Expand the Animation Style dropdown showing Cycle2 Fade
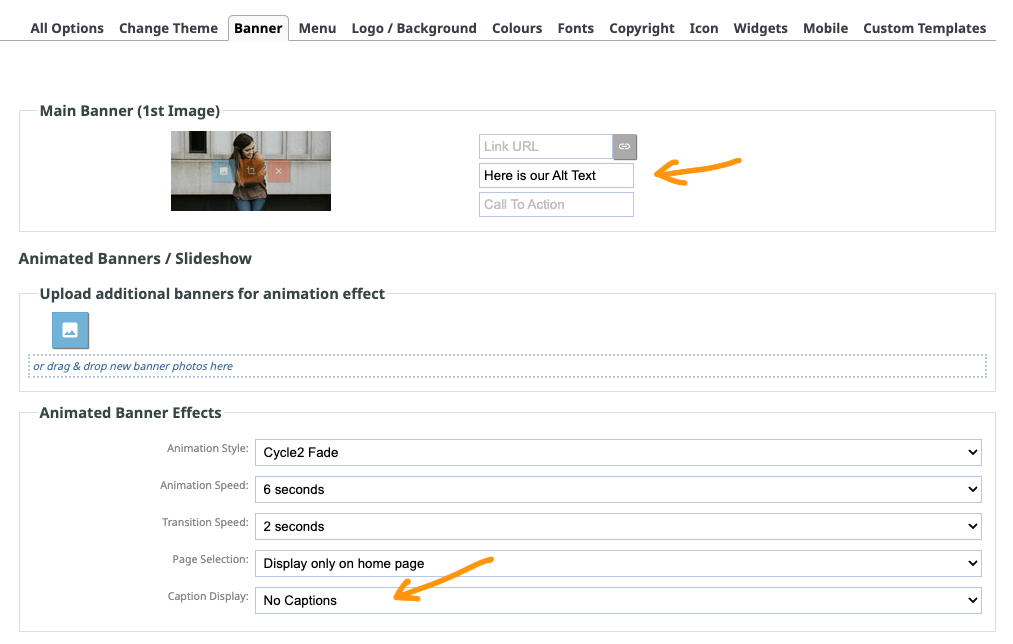Image resolution: width=1013 pixels, height=644 pixels. (618, 452)
